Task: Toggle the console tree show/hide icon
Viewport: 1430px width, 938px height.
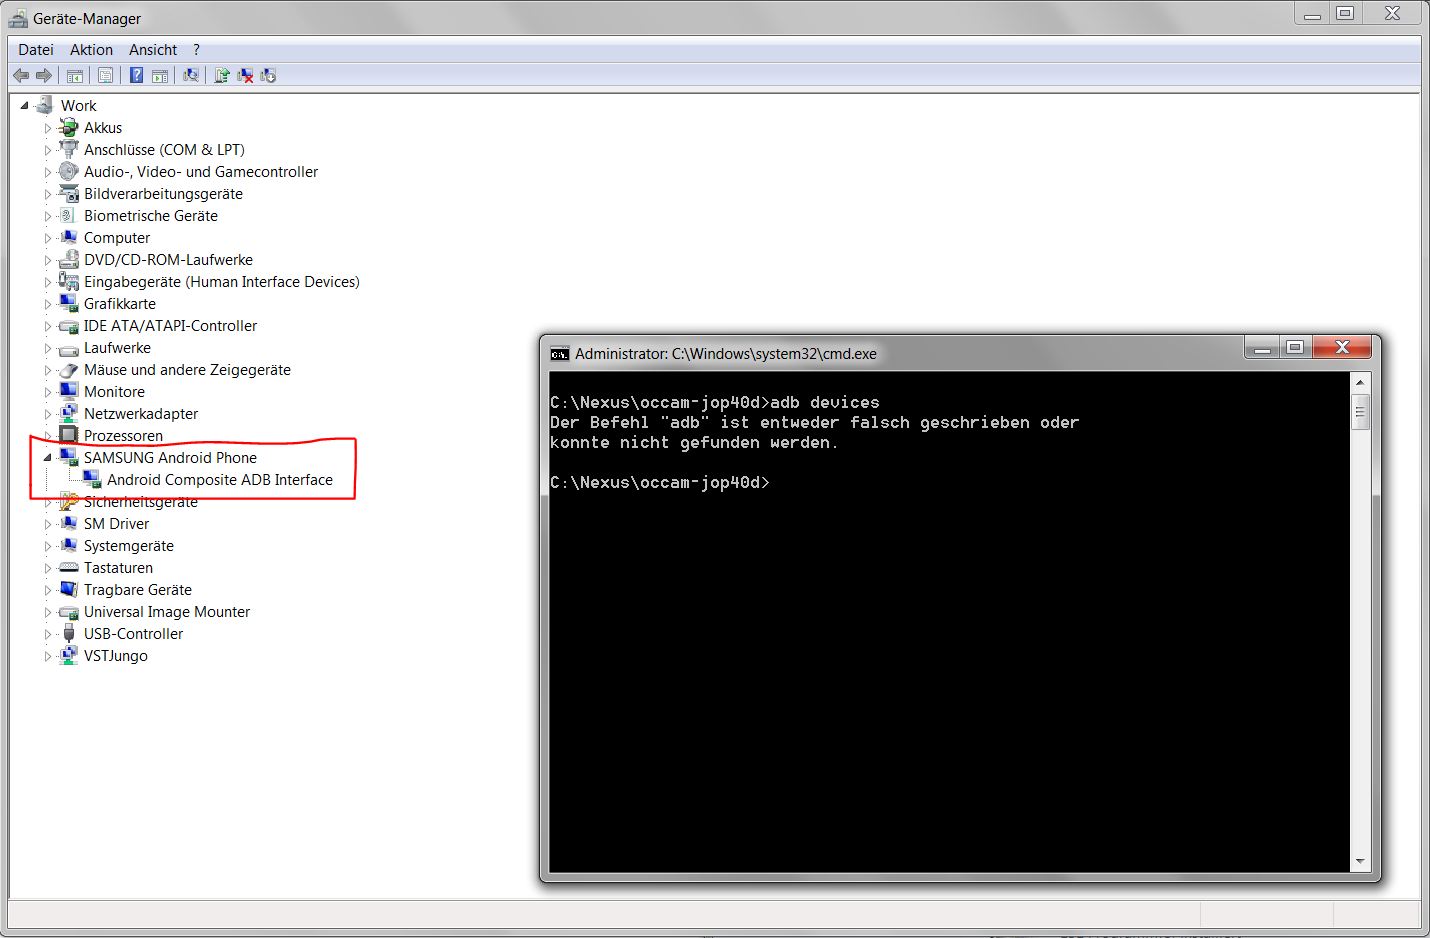Action: click(75, 75)
